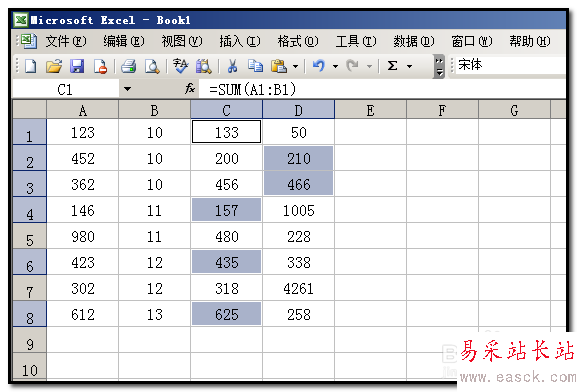The width and height of the screenshot is (577, 392).
Task: Click highlighted cell containing 157
Action: tap(226, 210)
